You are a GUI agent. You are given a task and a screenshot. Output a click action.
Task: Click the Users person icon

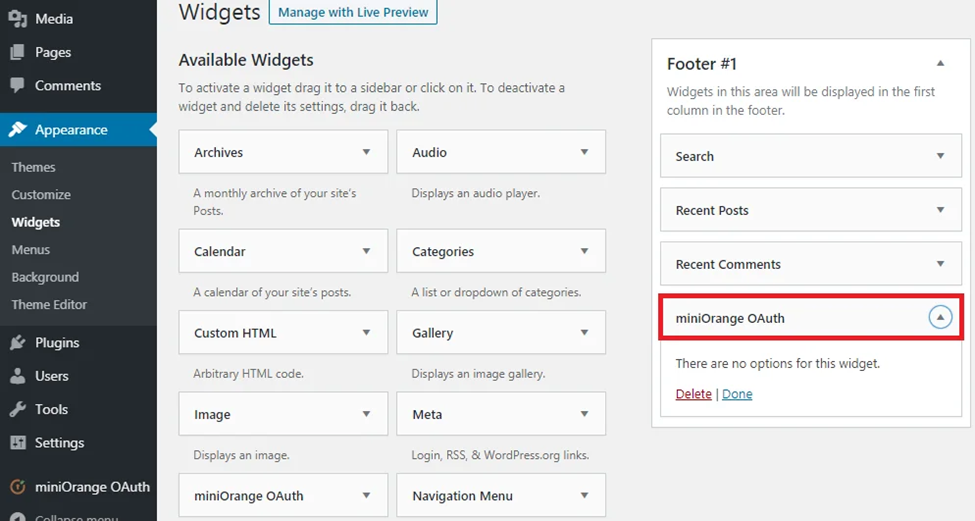click(18, 376)
